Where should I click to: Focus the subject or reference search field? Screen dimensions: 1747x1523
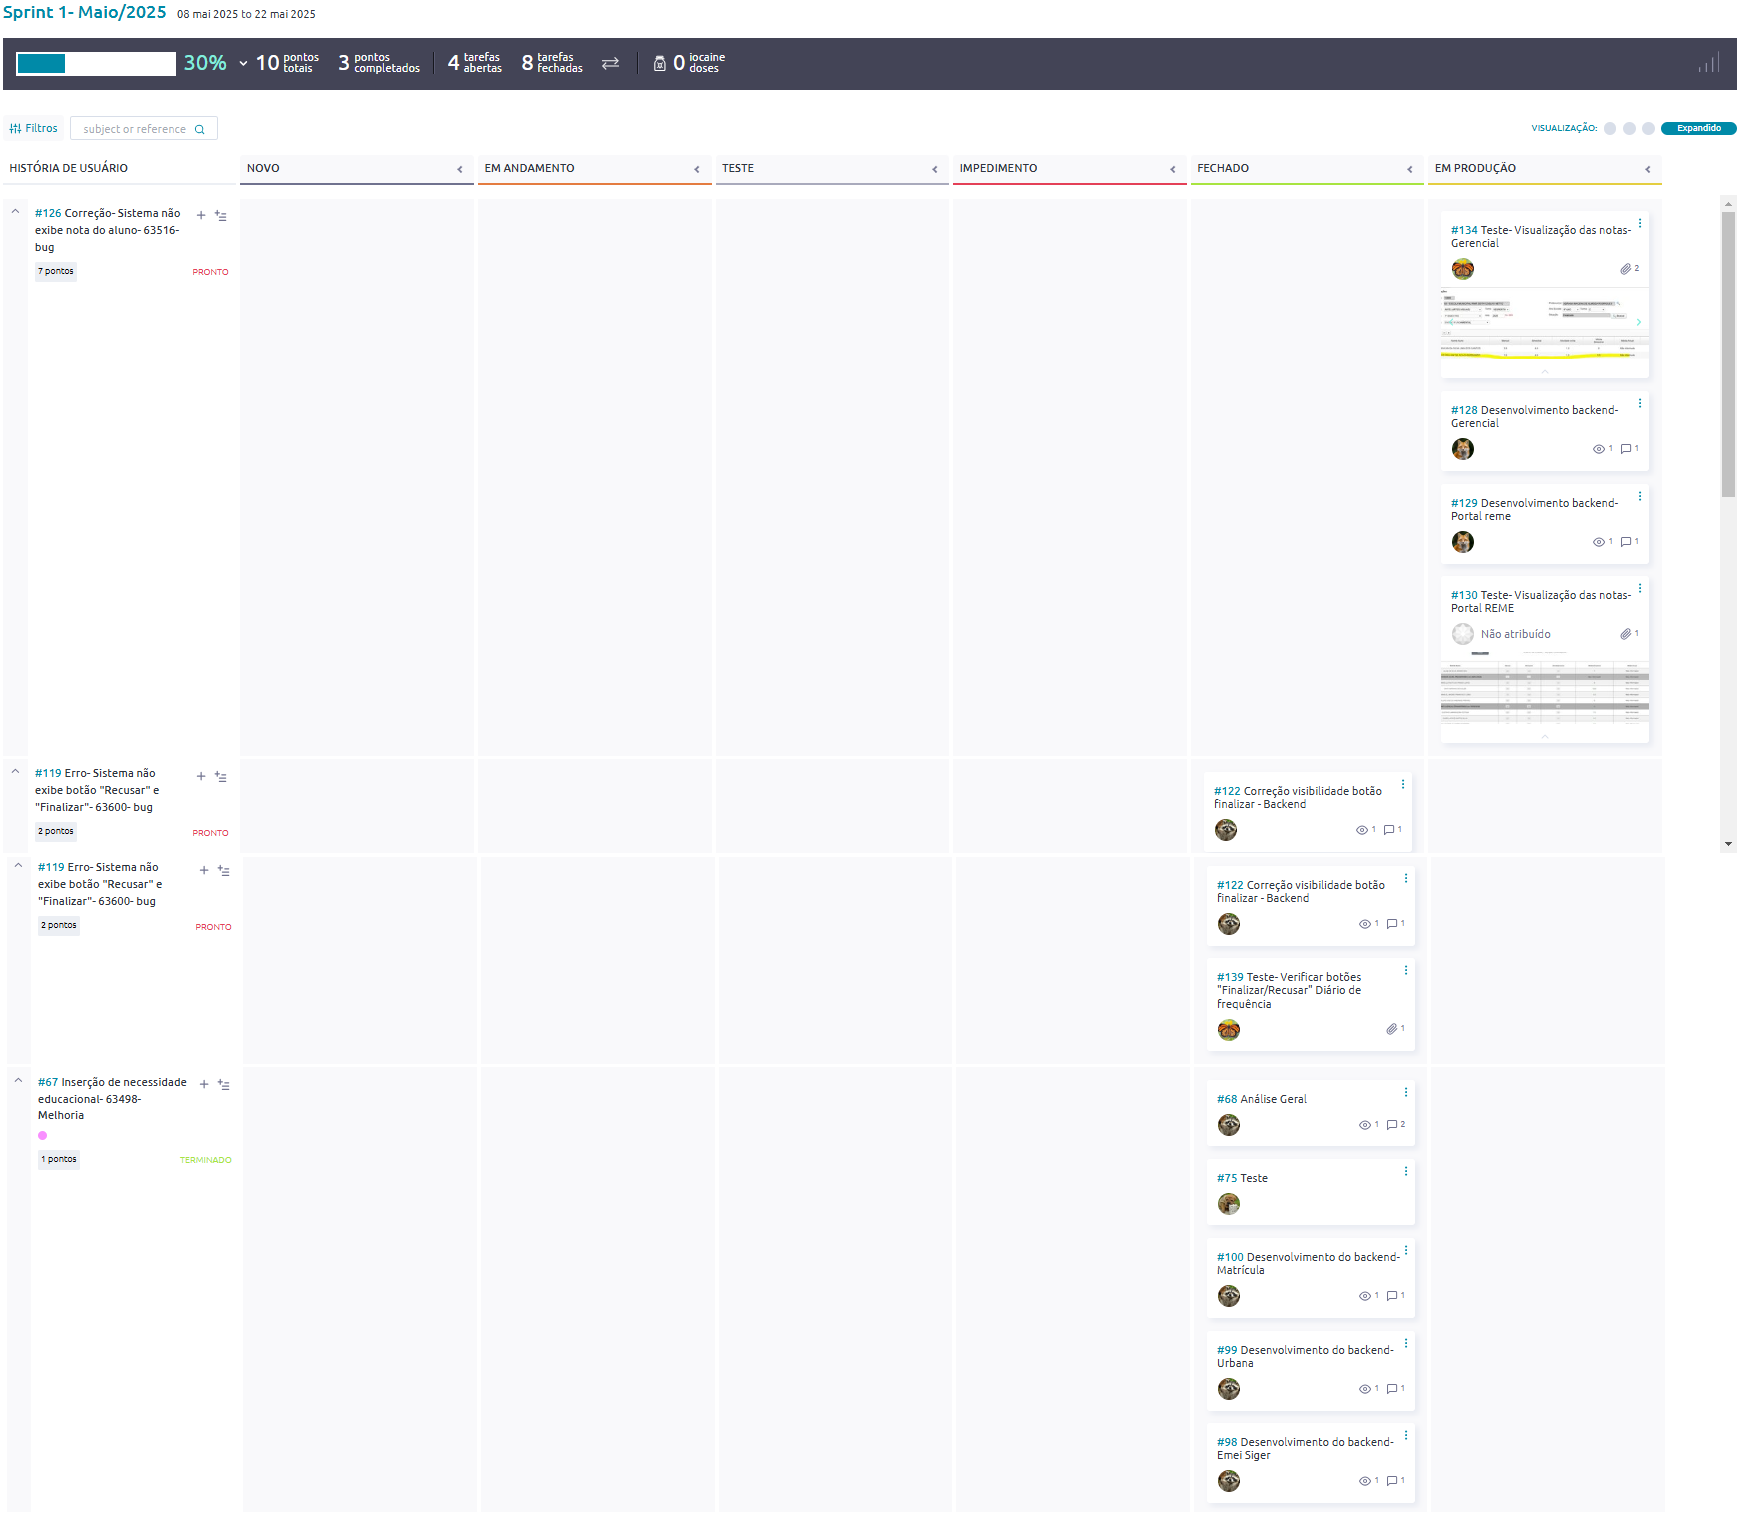coord(135,129)
